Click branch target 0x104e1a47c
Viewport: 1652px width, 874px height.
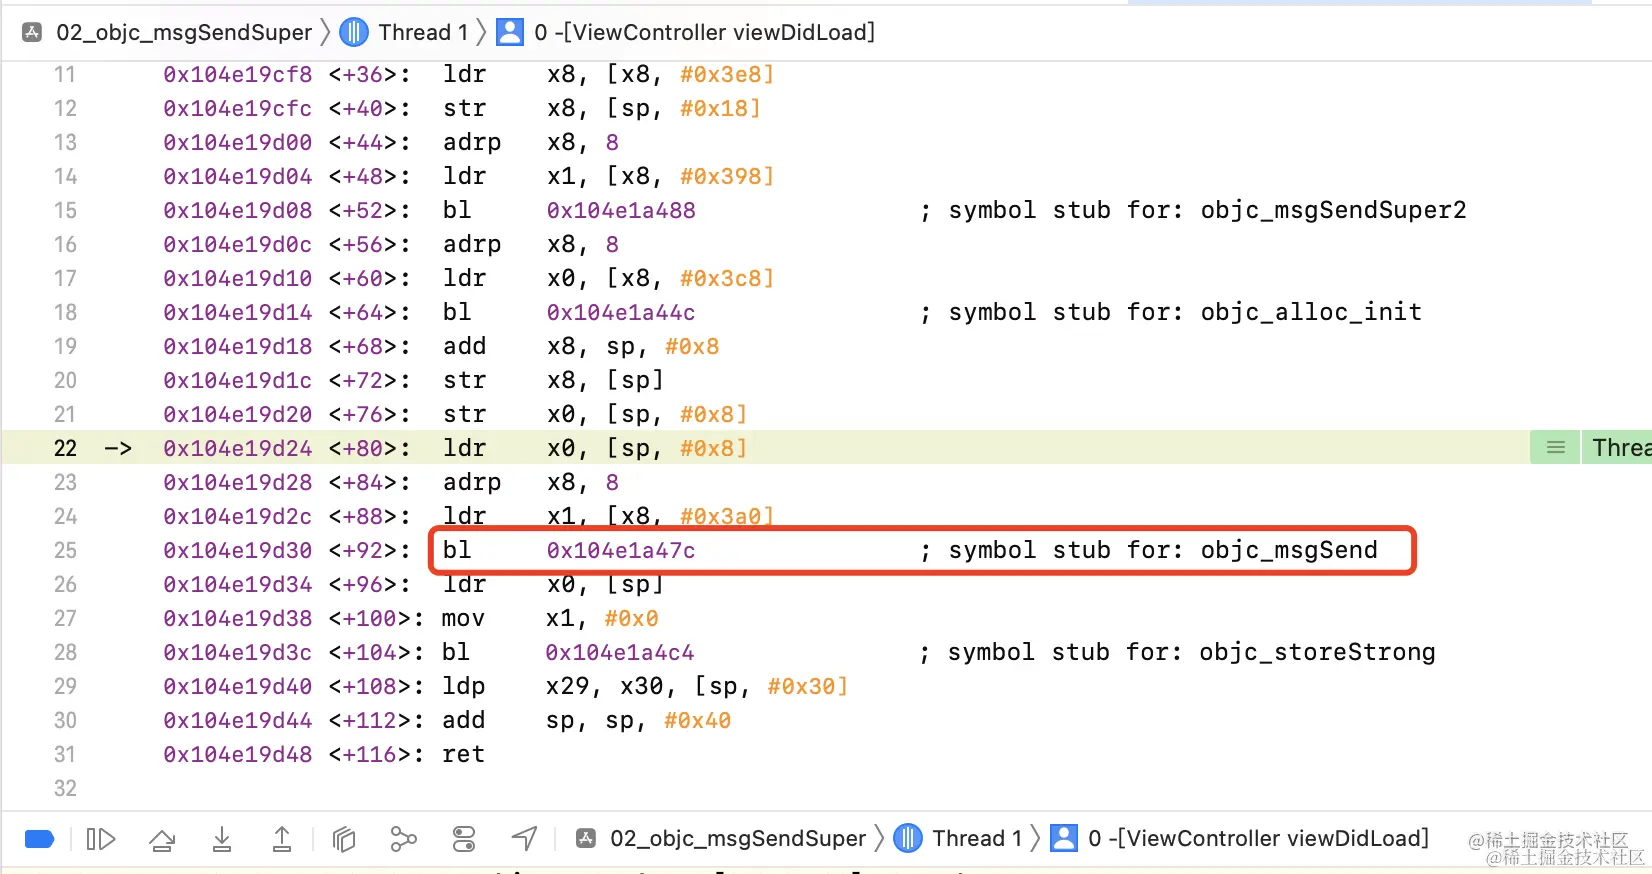pyautogui.click(x=621, y=550)
